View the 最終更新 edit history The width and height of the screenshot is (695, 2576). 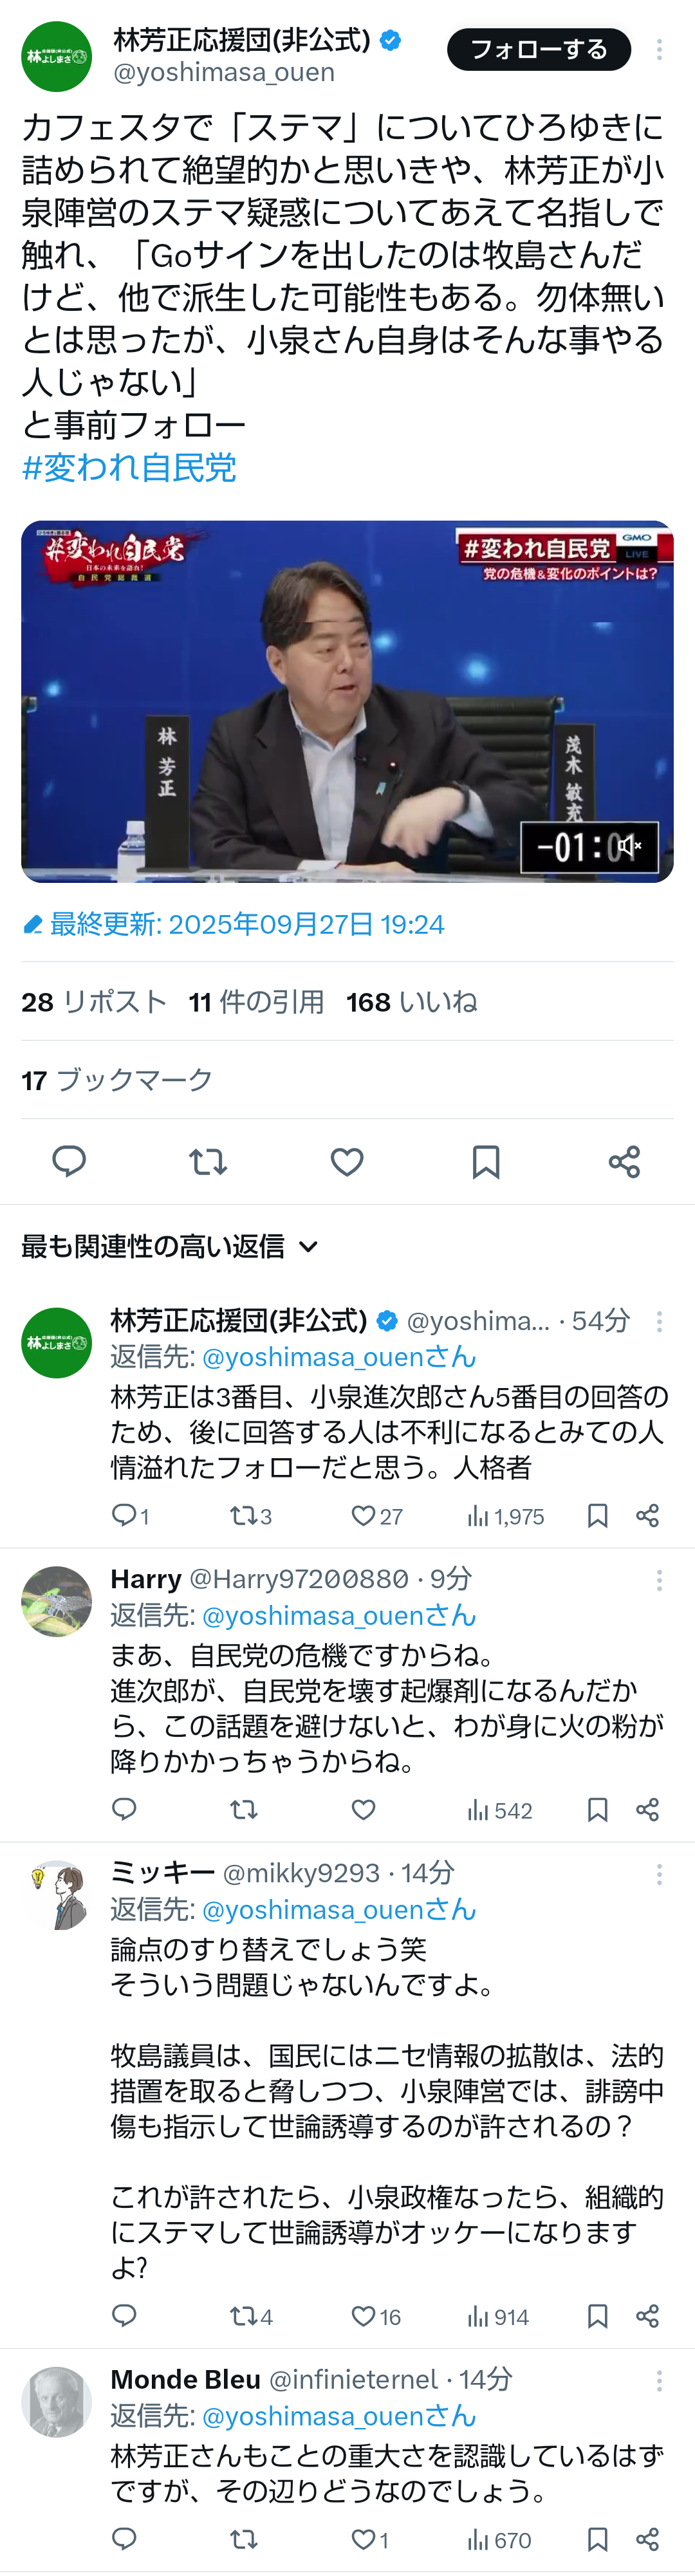(234, 924)
